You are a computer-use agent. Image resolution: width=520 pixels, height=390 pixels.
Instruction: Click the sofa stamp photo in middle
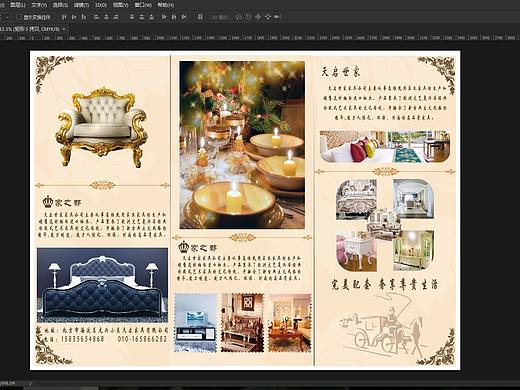pyautogui.click(x=242, y=323)
